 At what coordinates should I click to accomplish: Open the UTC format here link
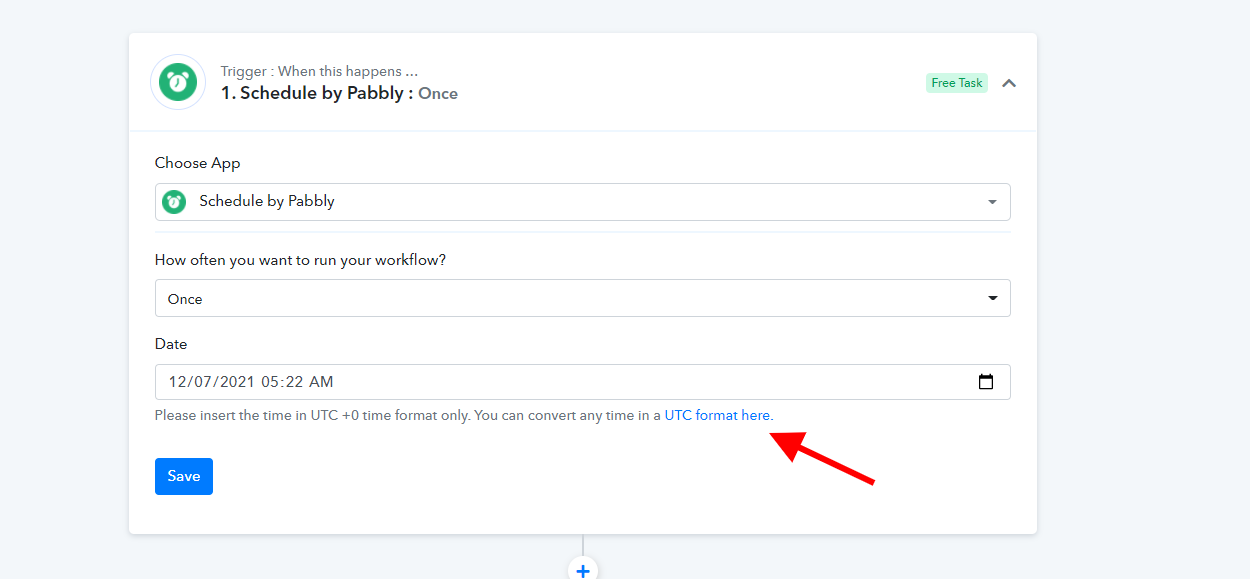(x=717, y=415)
